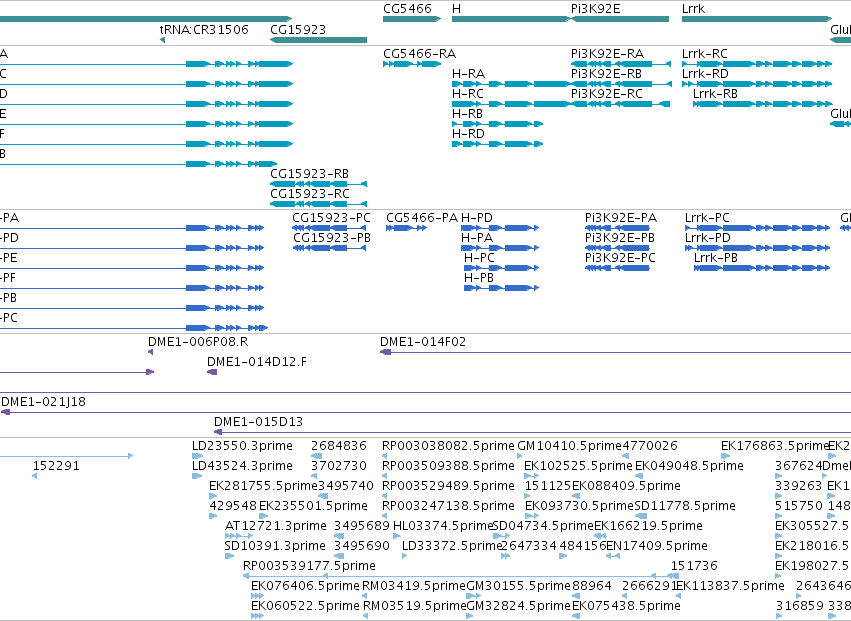
Task: Click the Lrrk-PD protein label
Action: (x=708, y=238)
